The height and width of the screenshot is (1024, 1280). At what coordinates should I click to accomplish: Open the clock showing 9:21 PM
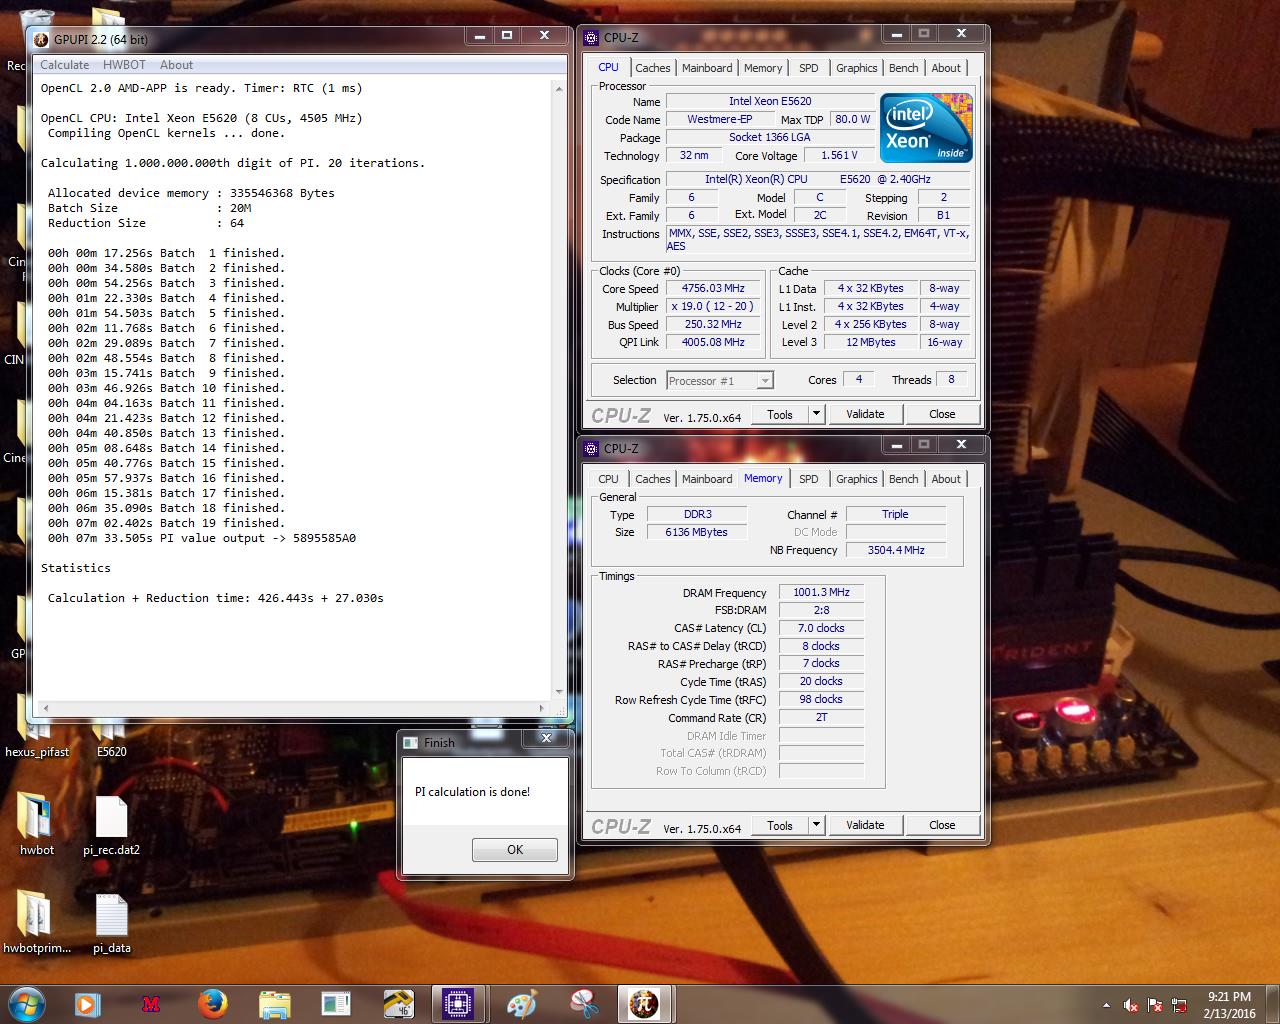tap(1229, 1004)
